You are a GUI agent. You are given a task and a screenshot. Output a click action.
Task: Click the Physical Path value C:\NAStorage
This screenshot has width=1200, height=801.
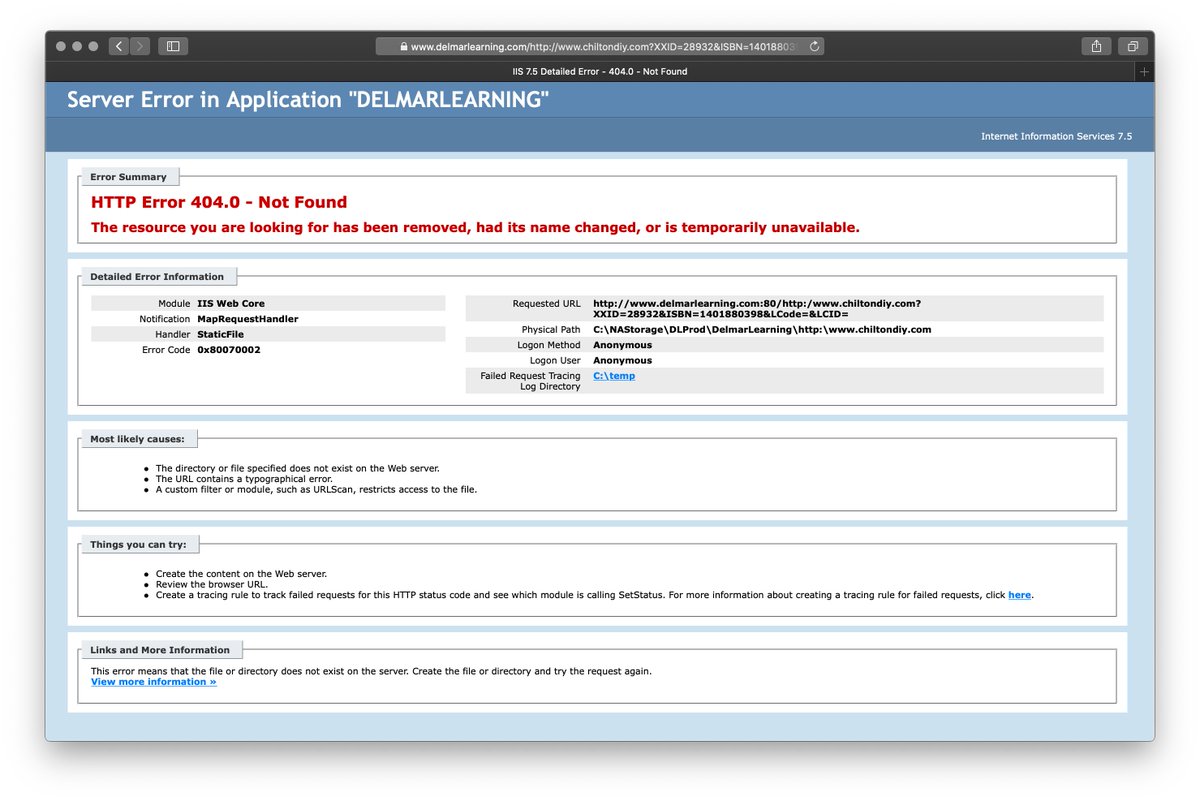coord(762,329)
